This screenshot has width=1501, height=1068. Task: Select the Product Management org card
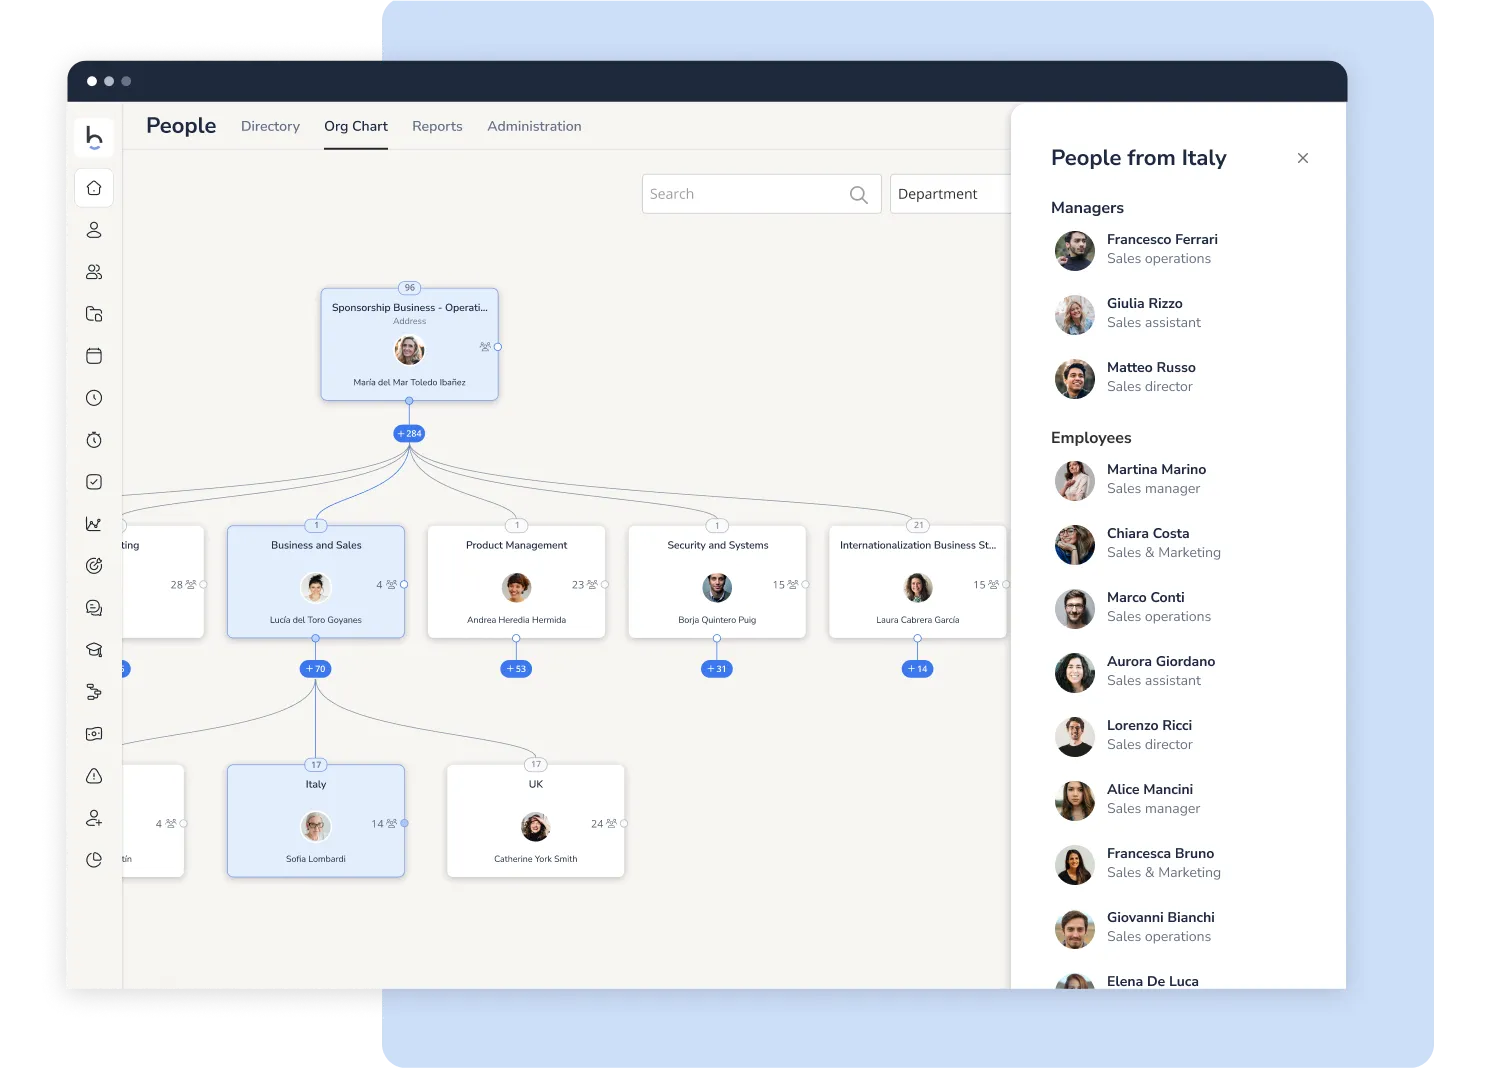click(516, 582)
